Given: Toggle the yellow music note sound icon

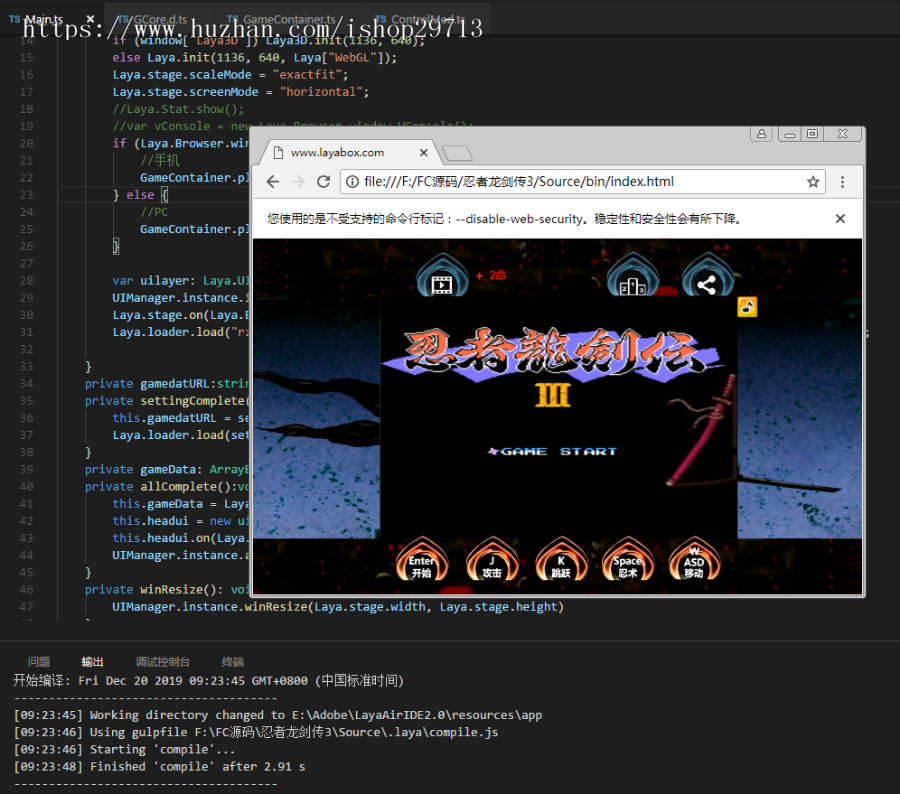Looking at the screenshot, I should (x=747, y=307).
